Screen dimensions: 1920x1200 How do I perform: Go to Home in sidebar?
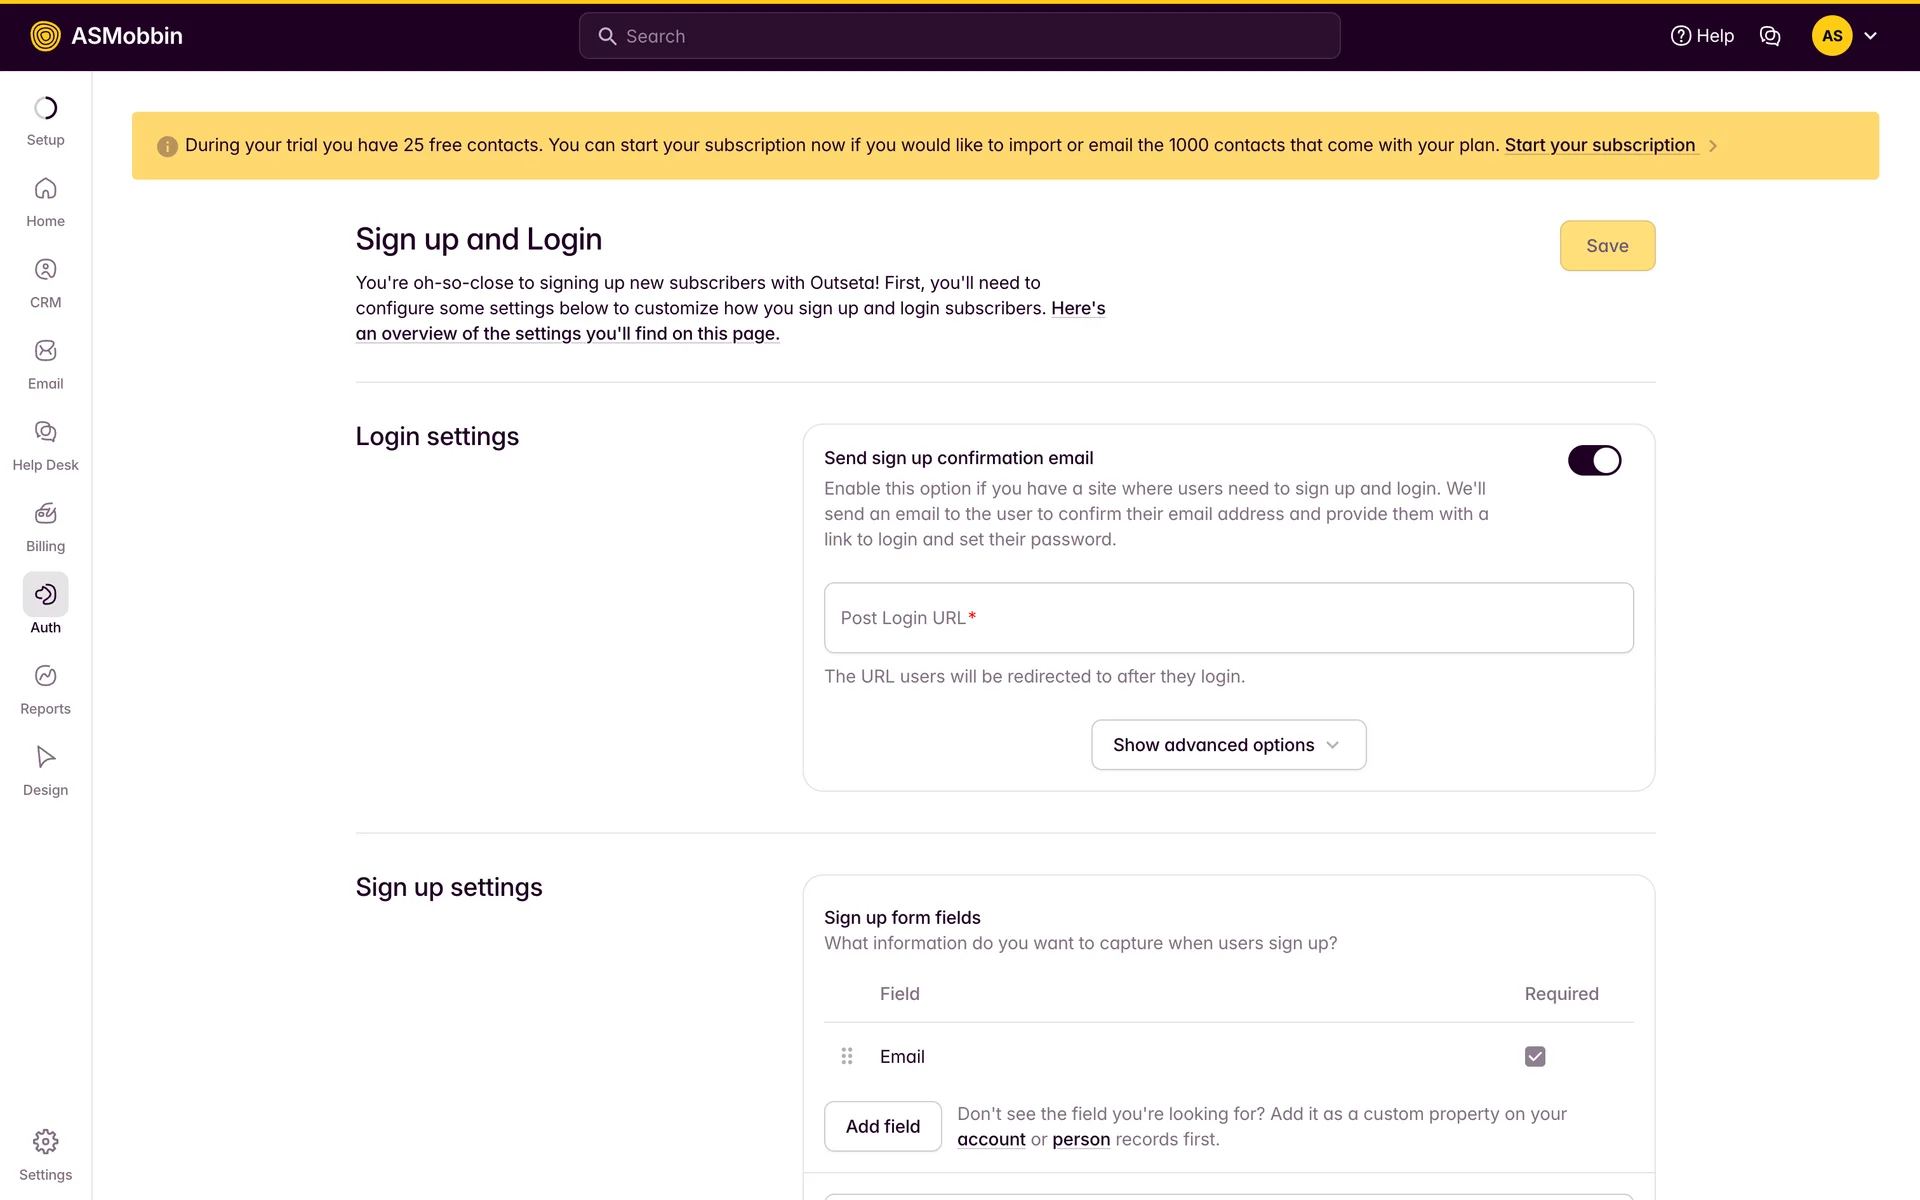(45, 189)
